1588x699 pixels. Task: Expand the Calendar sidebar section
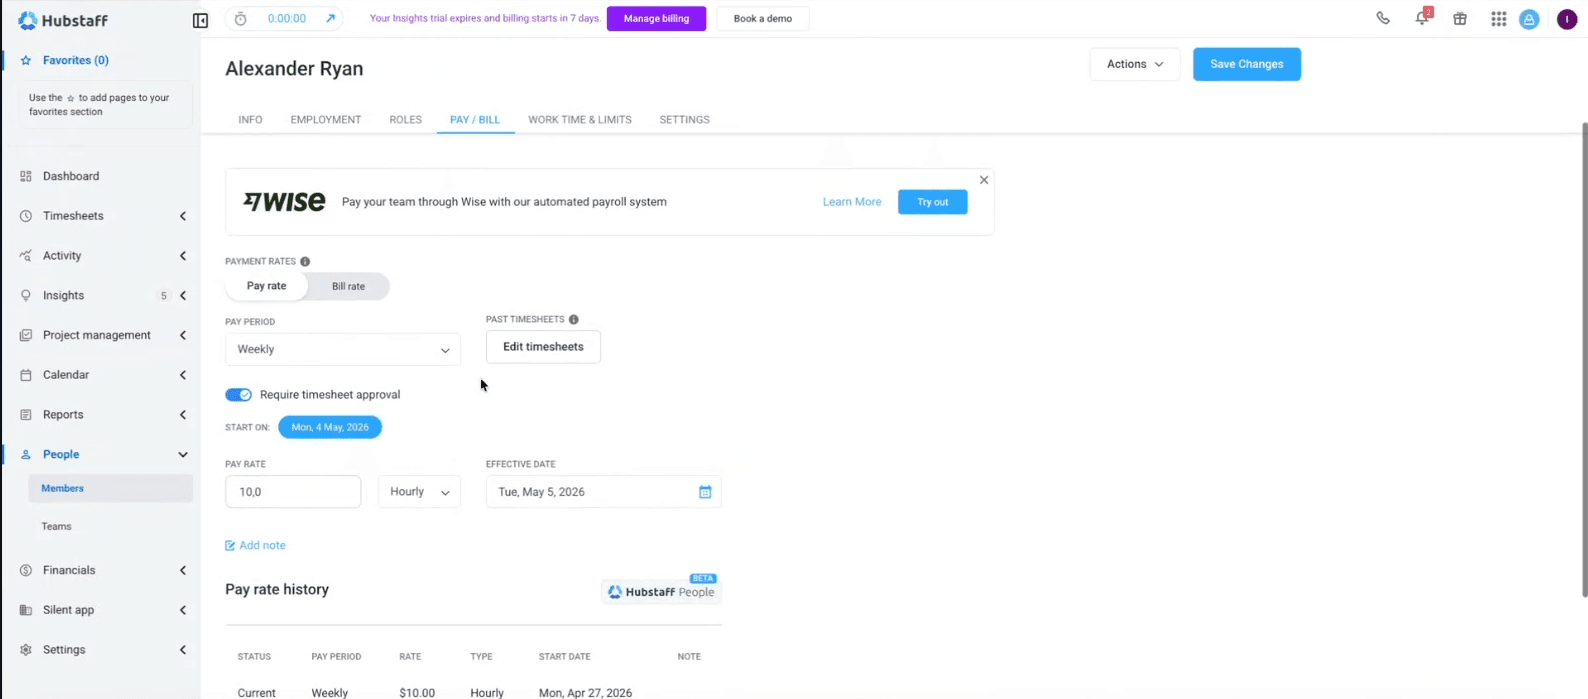click(x=183, y=375)
